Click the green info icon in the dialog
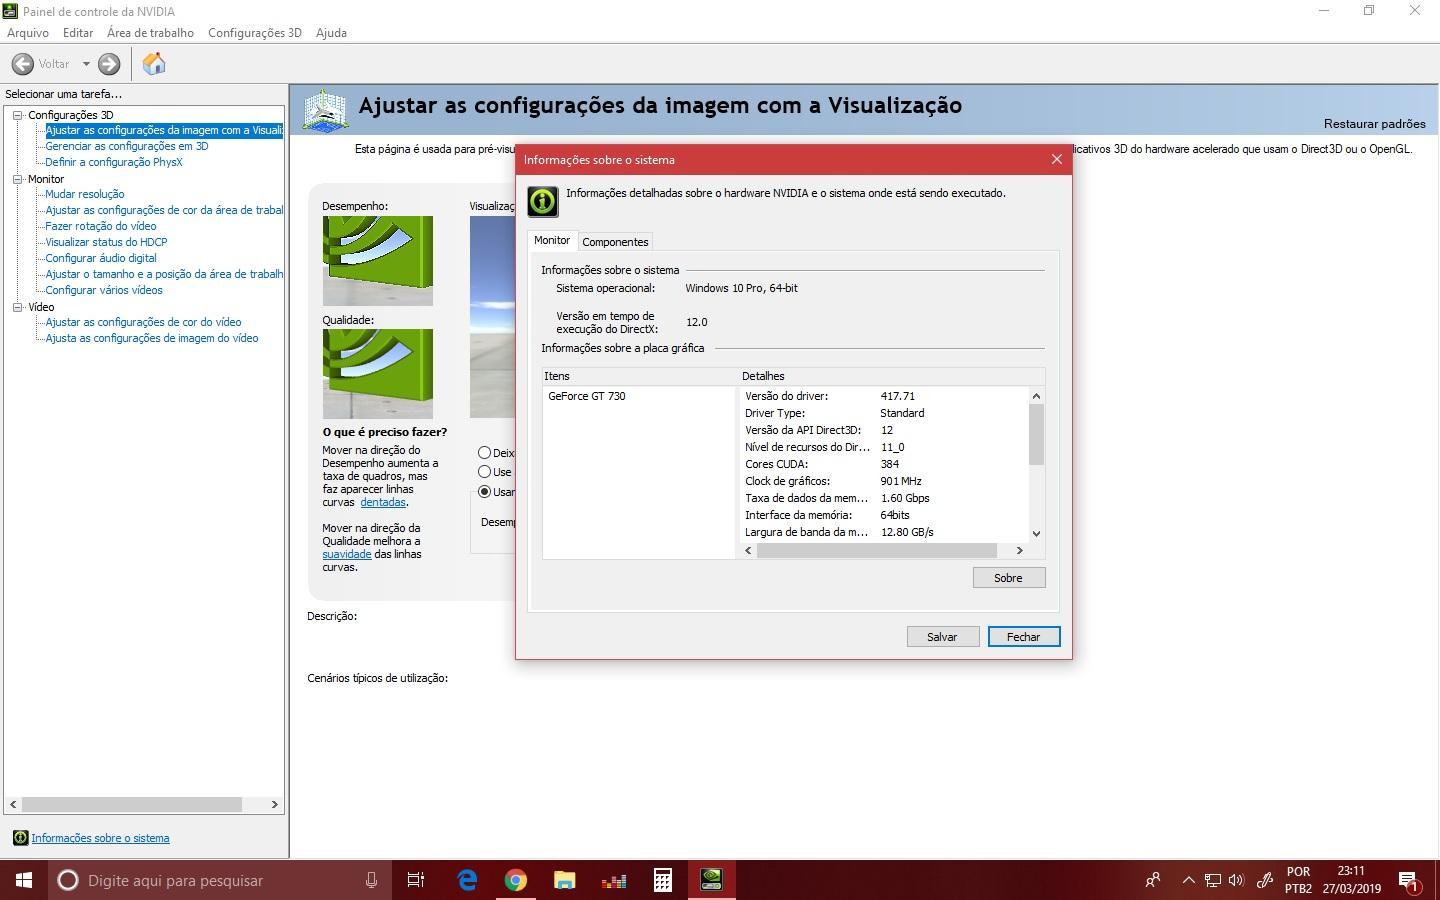 543,201
